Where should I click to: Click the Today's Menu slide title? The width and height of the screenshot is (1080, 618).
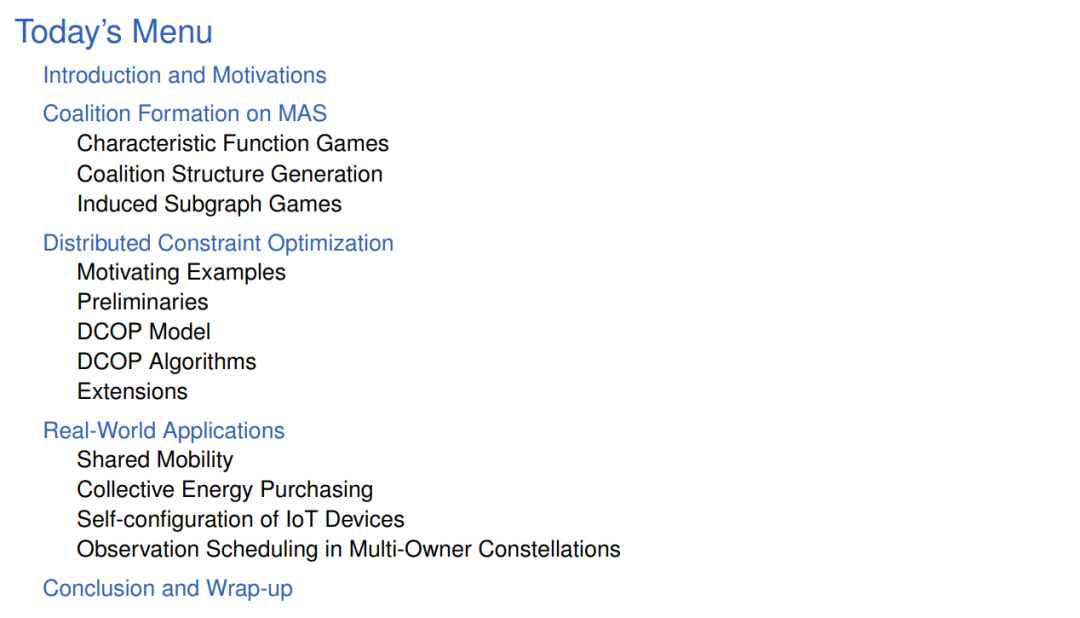coord(114,32)
